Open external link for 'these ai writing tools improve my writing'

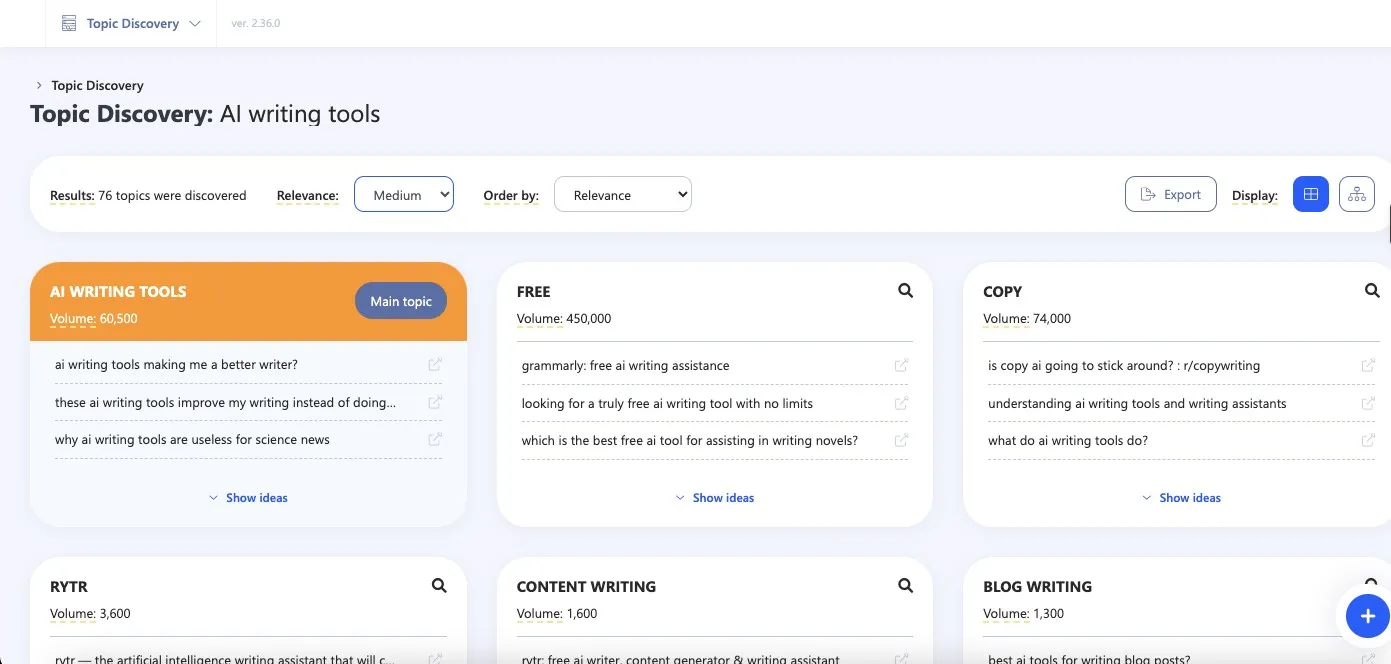click(435, 403)
